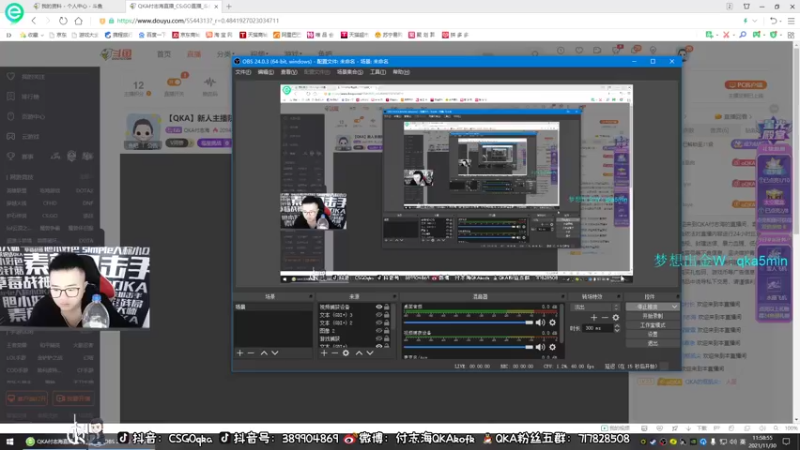Open 淘宝网 bookmark in bookmarks bar
800x450 pixels.
tap(219, 35)
